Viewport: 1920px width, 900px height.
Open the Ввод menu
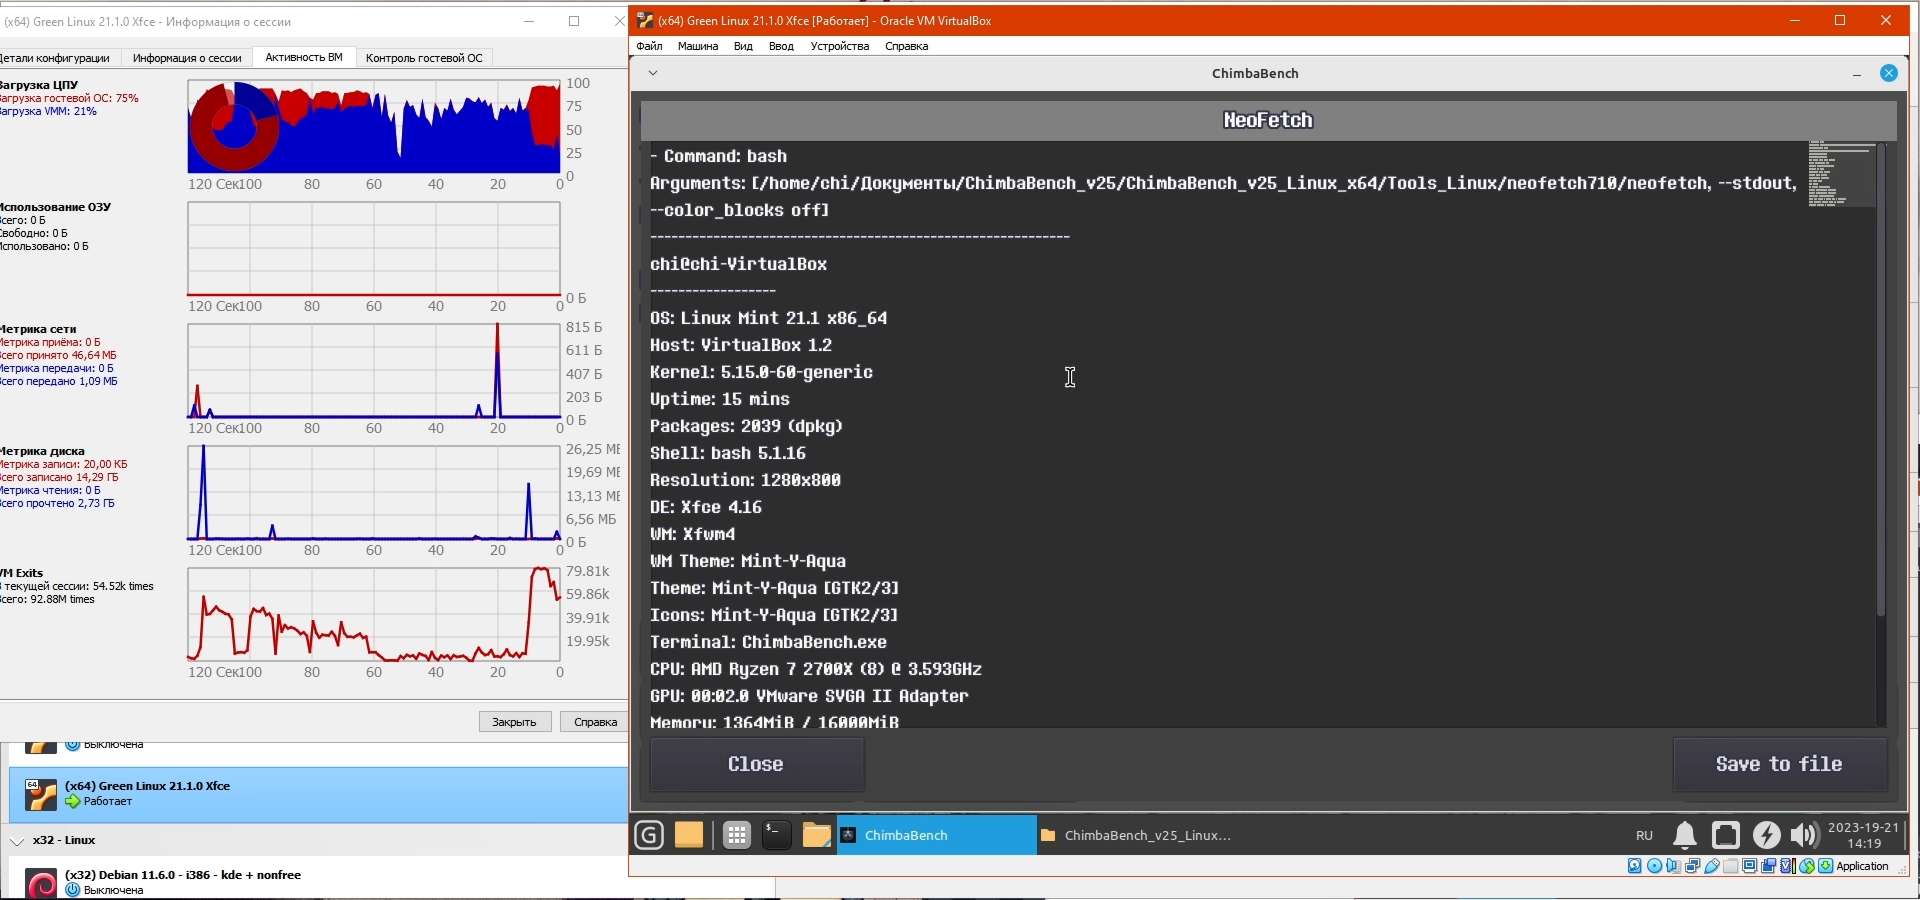[781, 46]
